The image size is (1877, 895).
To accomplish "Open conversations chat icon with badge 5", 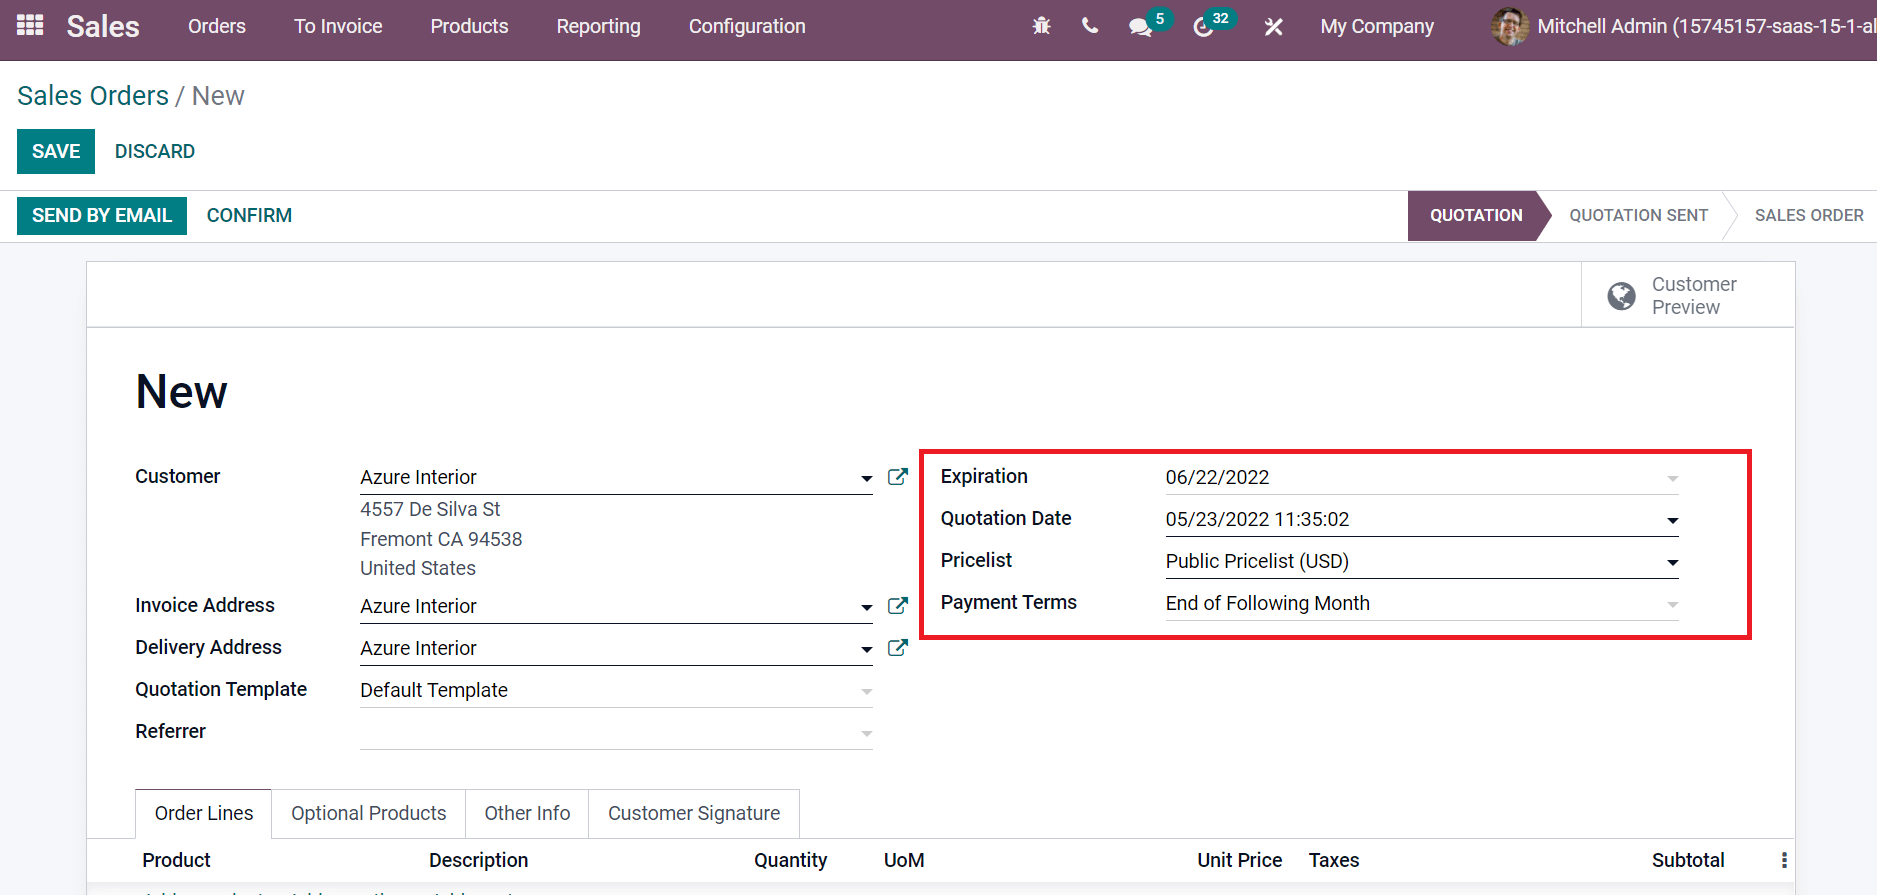I will (1141, 27).
